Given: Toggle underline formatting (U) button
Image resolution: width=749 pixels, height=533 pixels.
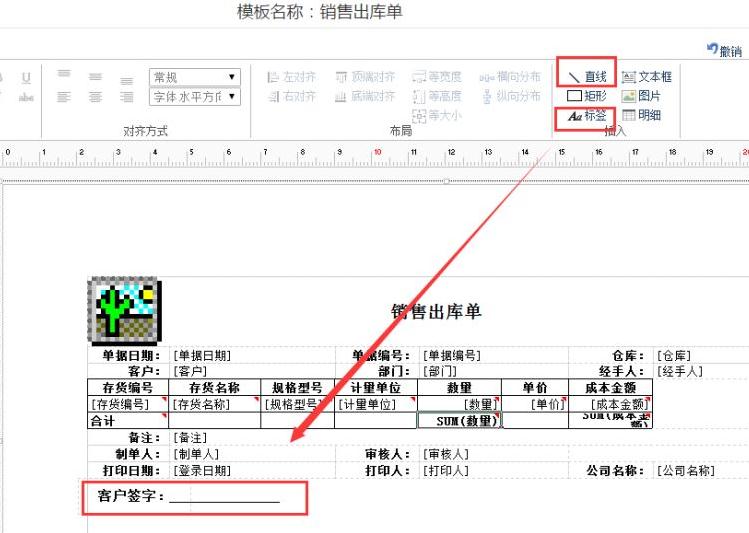Looking at the screenshot, I should (x=26, y=77).
